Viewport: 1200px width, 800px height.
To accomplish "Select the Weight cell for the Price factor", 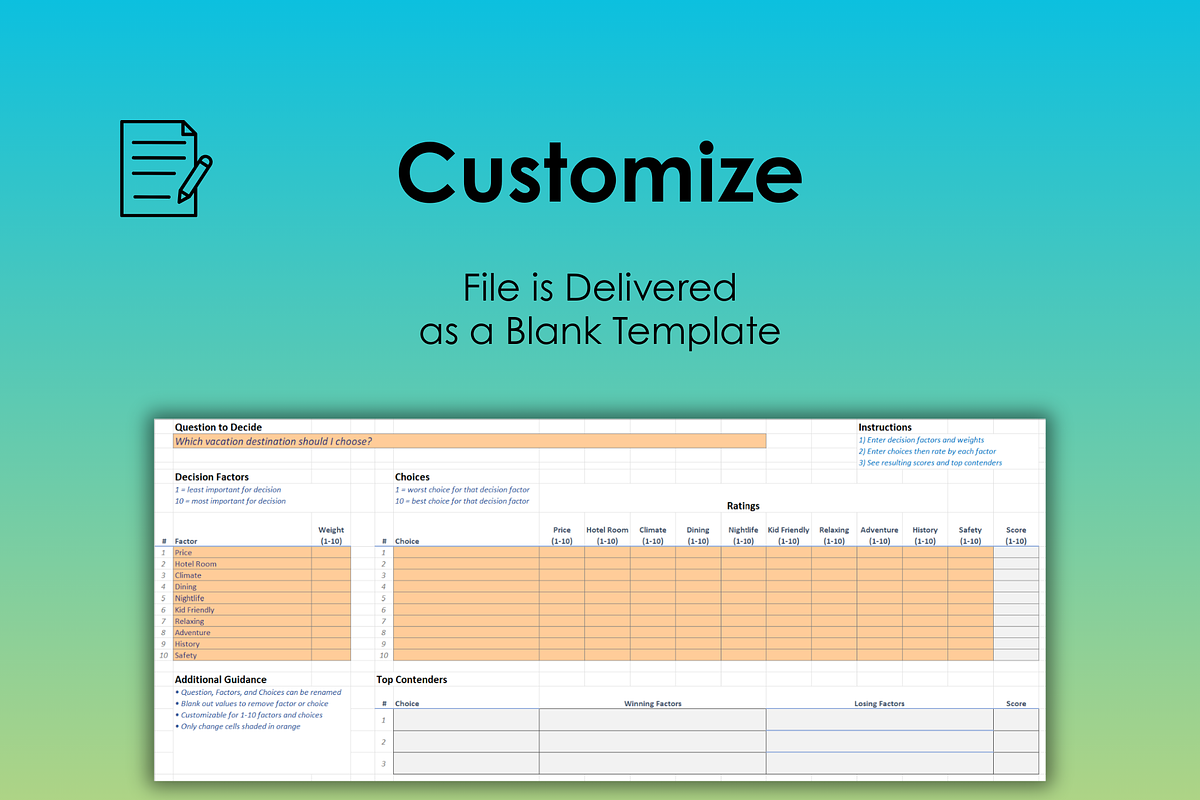I will tap(331, 552).
